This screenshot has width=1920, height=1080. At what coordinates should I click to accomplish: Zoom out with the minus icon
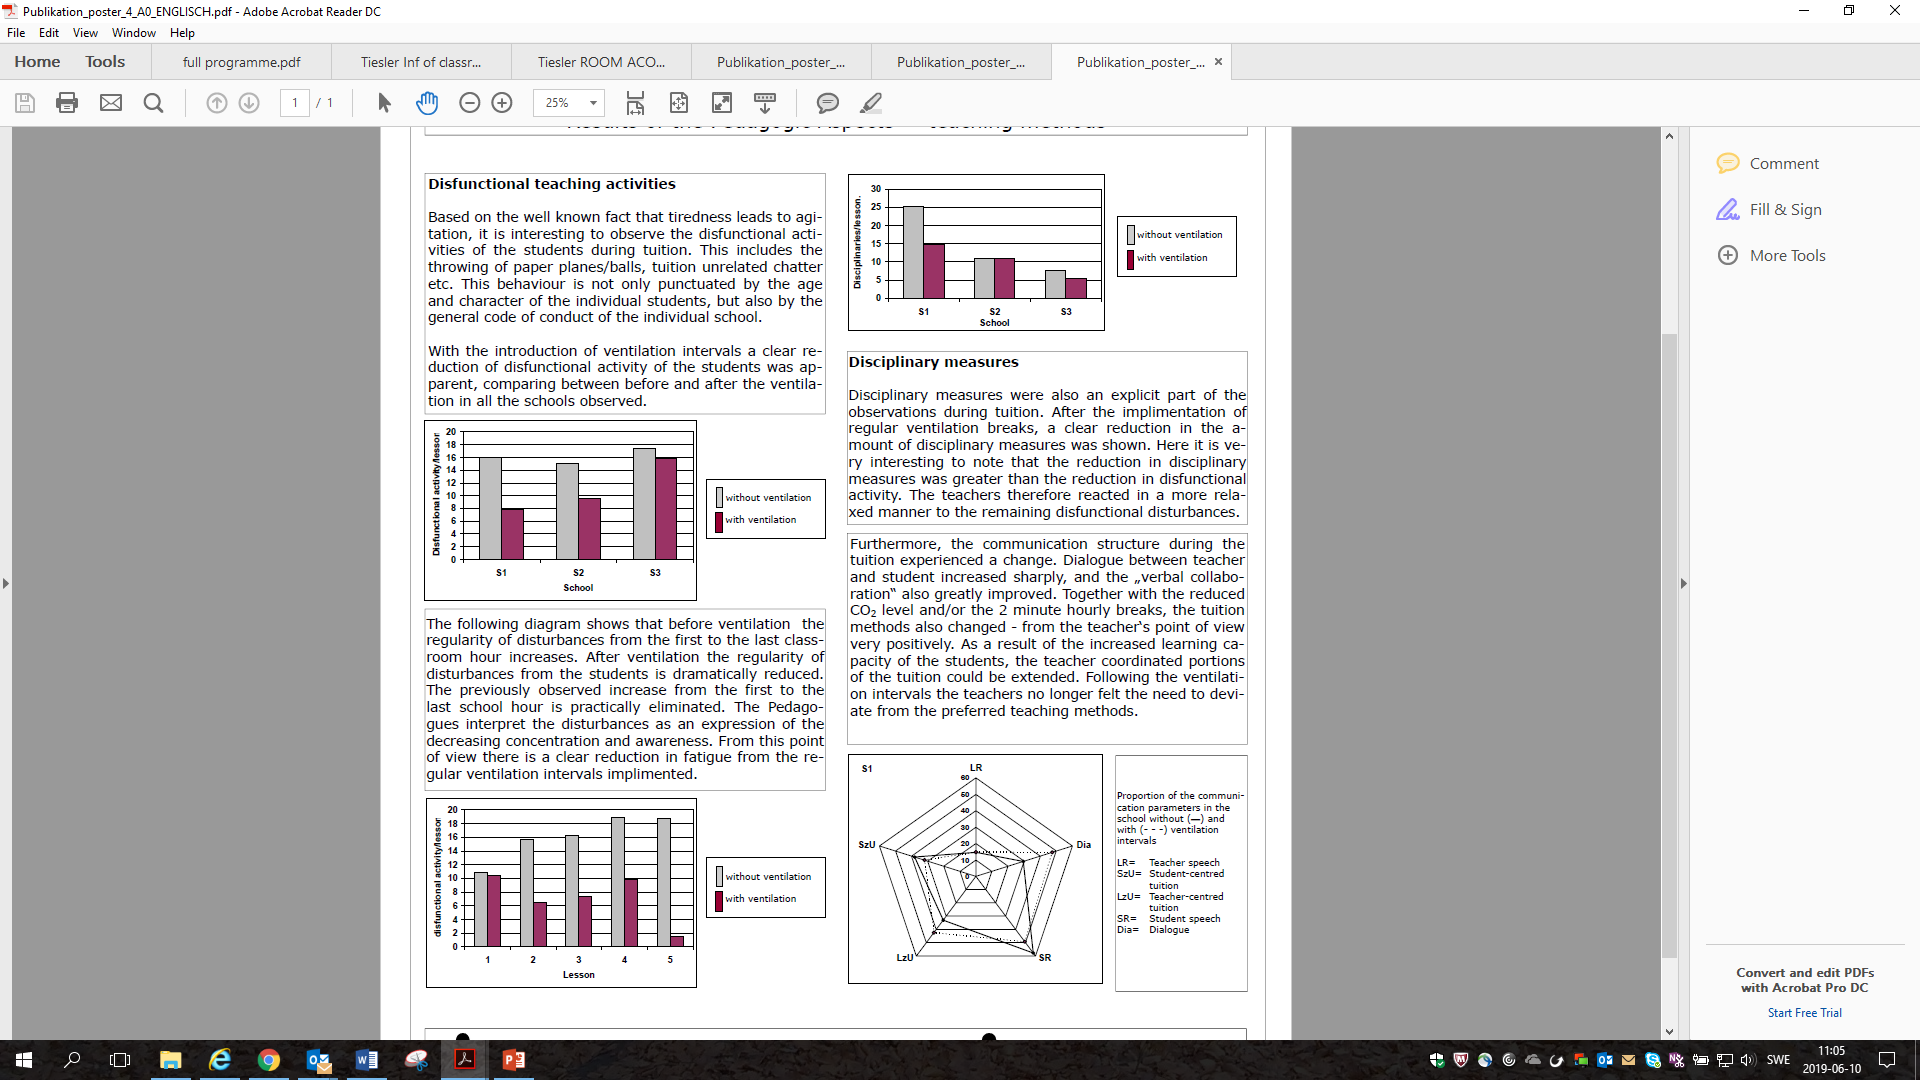pyautogui.click(x=470, y=103)
